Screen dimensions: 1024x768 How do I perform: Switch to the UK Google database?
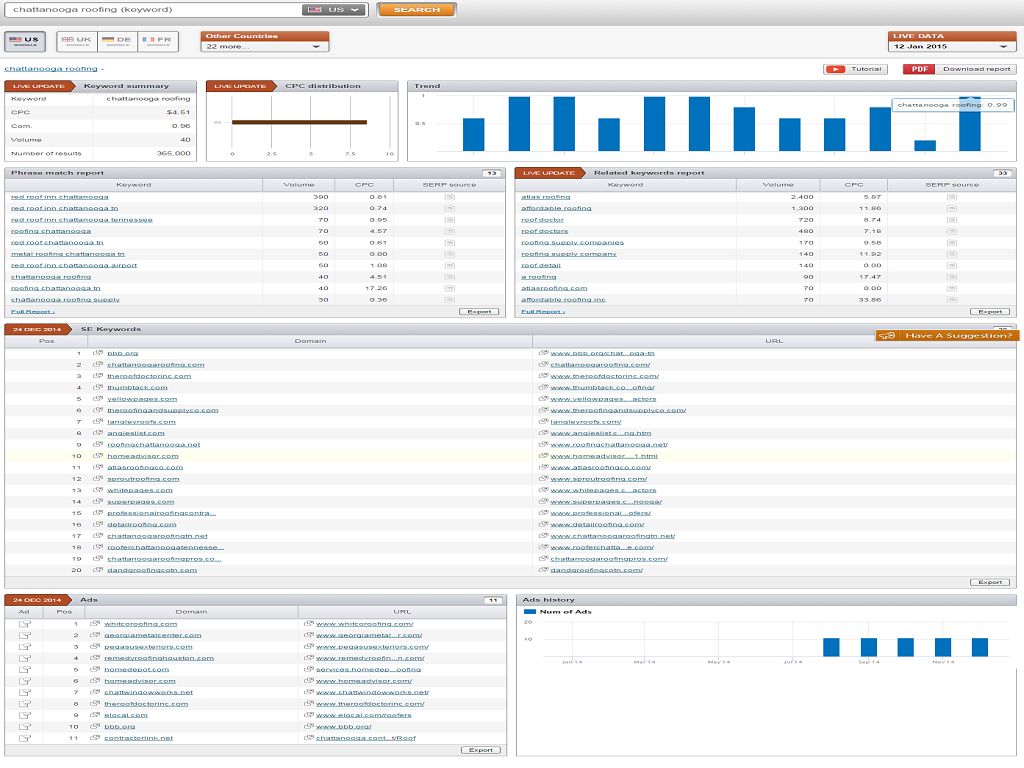pos(77,41)
